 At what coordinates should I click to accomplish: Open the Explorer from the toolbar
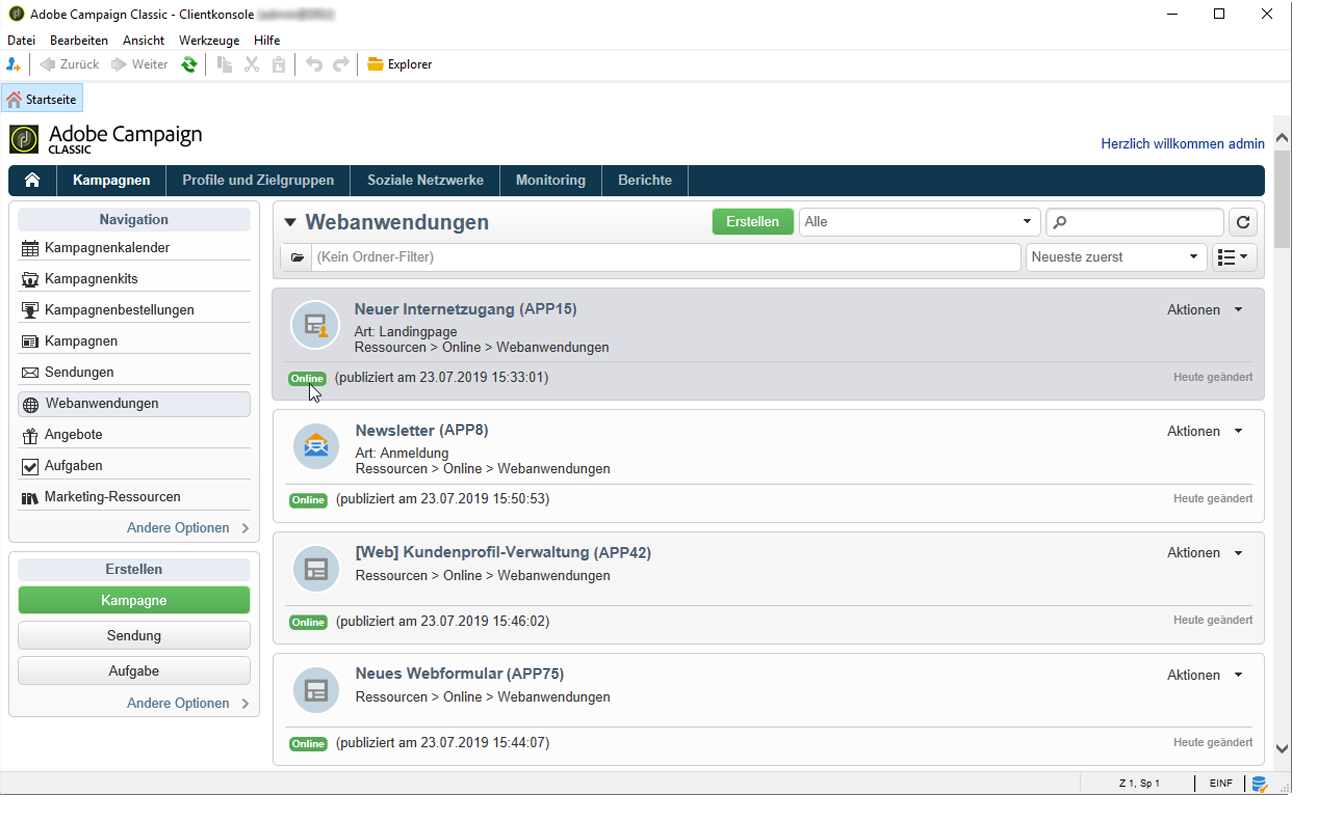tap(400, 65)
